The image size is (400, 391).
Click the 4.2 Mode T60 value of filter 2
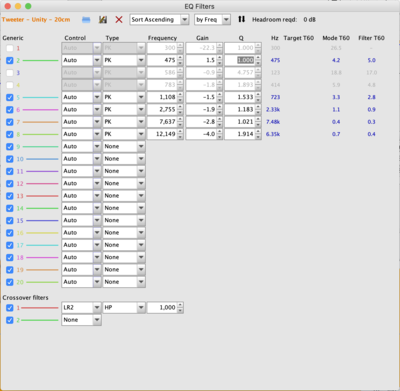pyautogui.click(x=336, y=60)
